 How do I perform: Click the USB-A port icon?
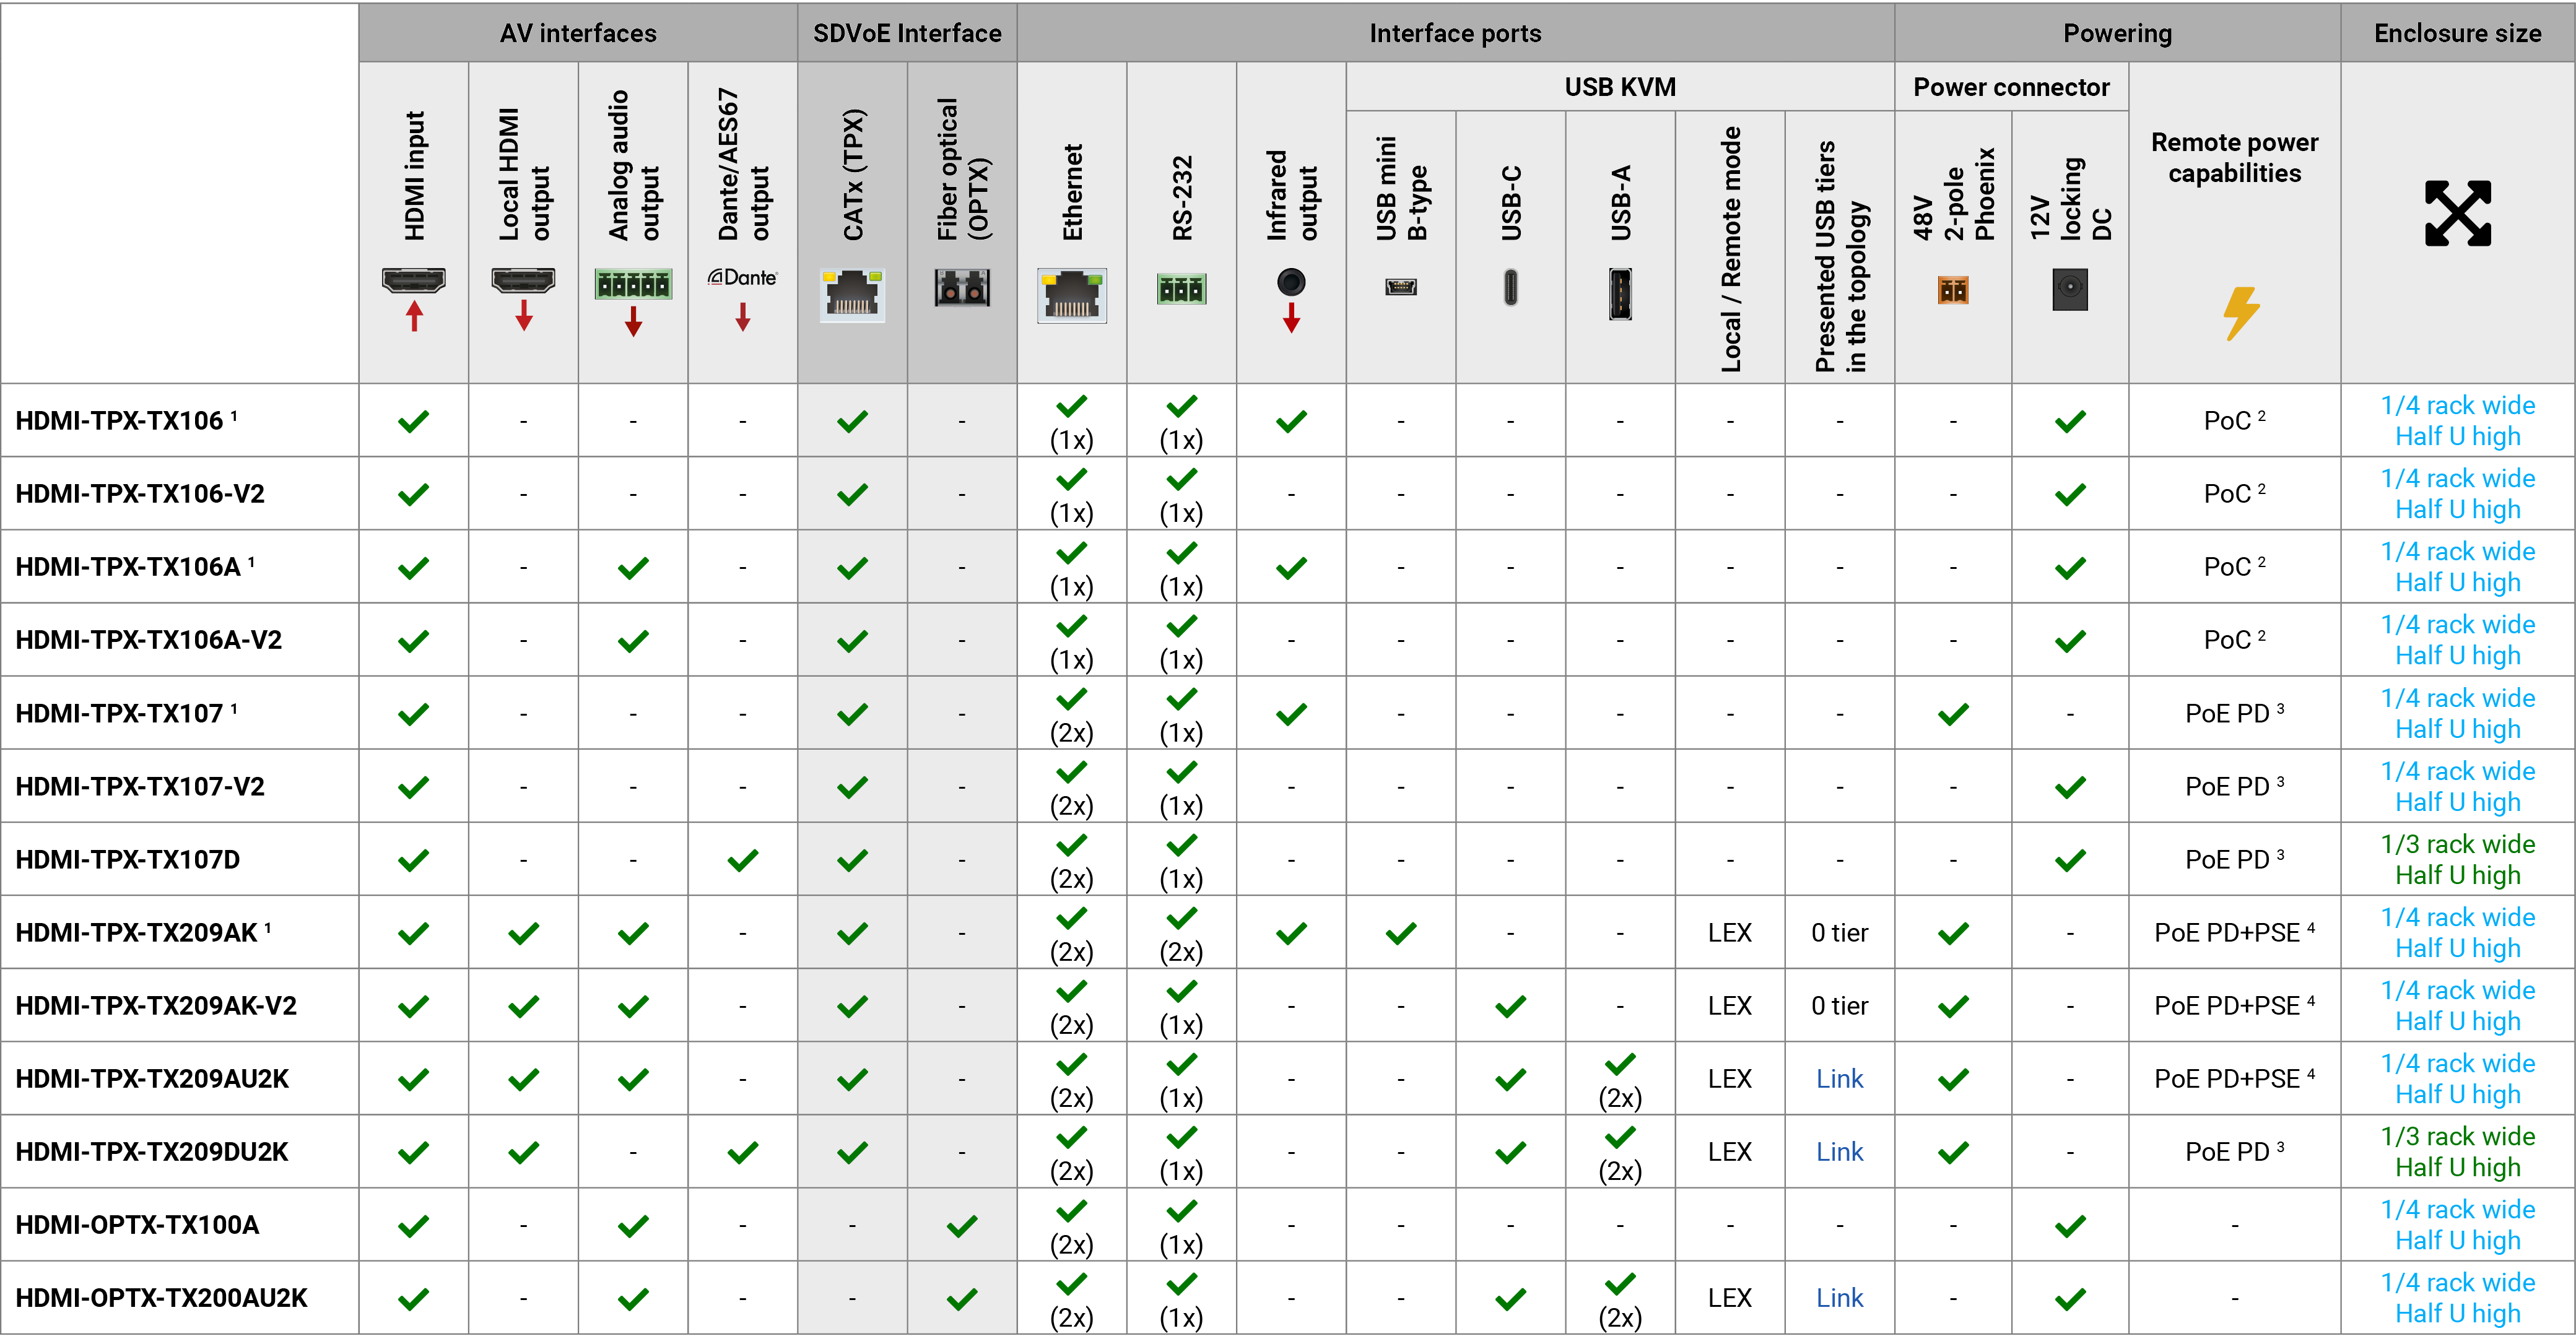(1620, 294)
